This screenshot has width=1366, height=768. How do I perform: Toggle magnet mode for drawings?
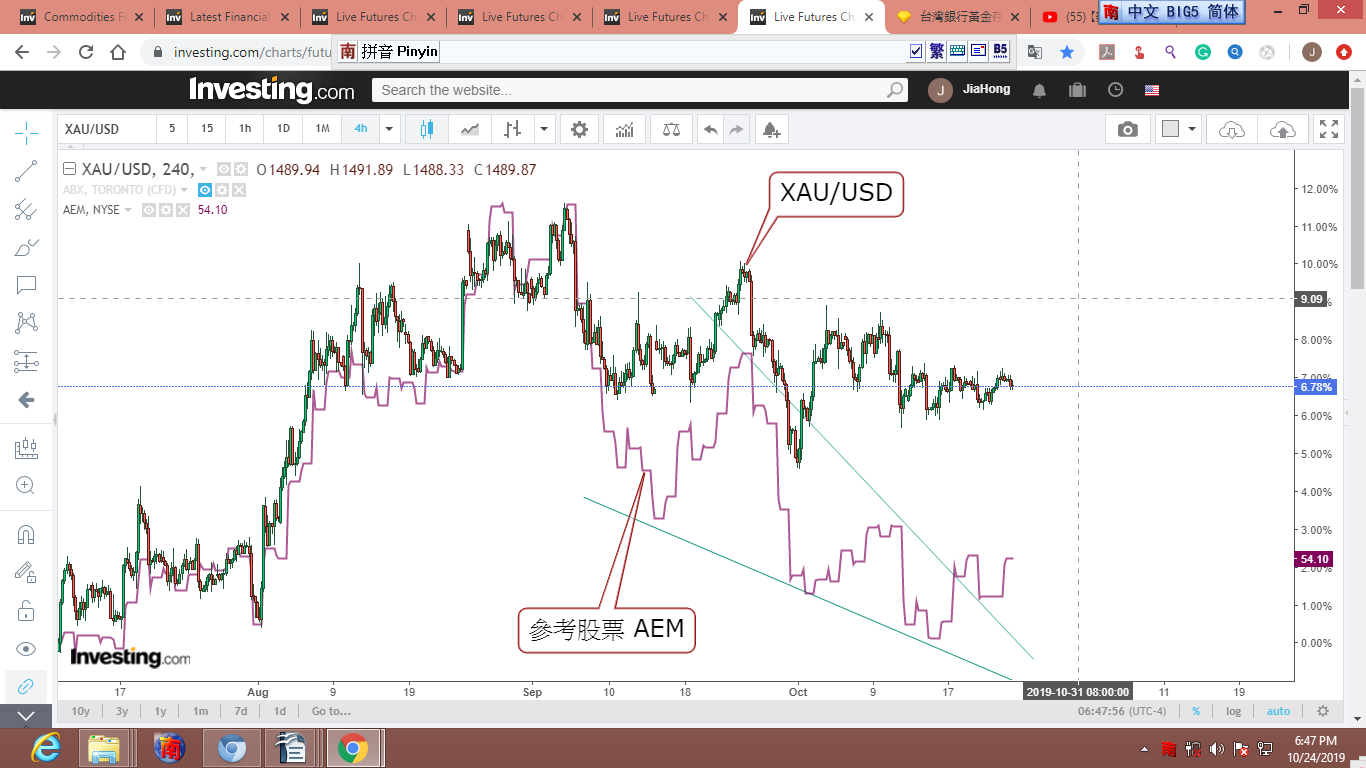point(26,534)
